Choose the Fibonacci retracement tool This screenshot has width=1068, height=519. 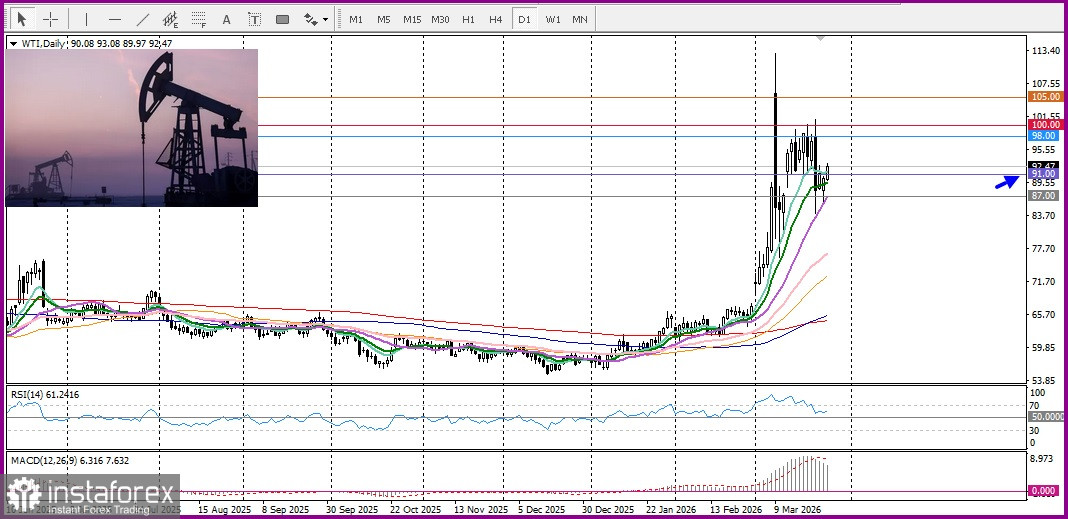click(x=199, y=19)
